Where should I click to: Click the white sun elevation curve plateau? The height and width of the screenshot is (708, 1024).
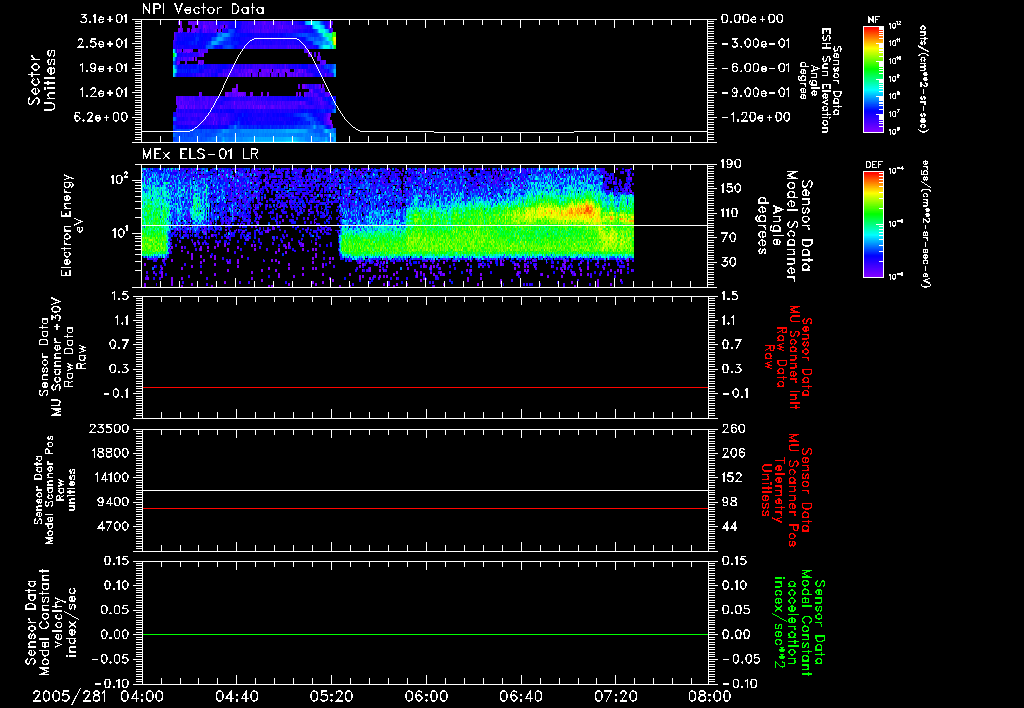coord(276,39)
